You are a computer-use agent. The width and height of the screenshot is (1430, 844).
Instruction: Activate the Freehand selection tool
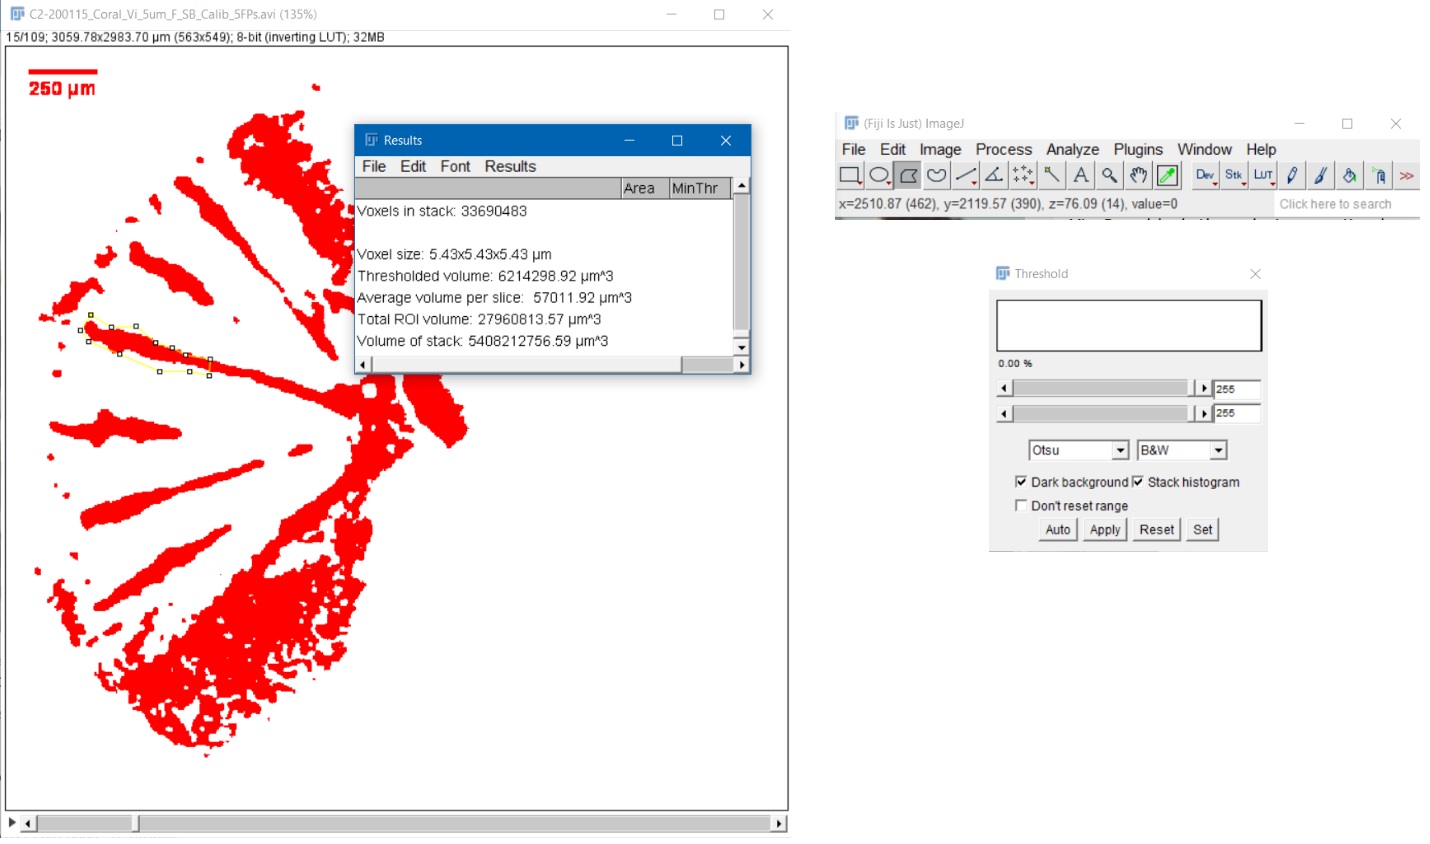coord(938,175)
